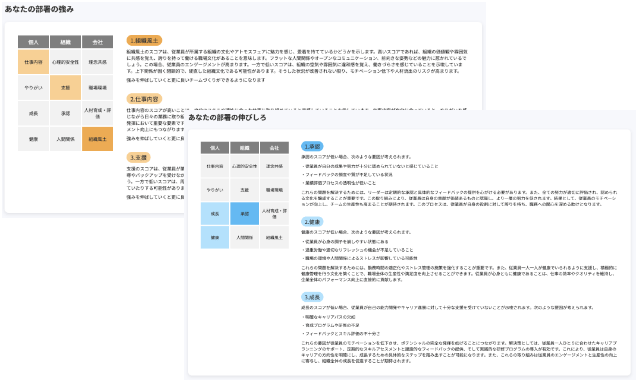Viewport: 638px width, 382px height.
Task: Click the blue 2.健康 badge
Action: [x=312, y=222]
